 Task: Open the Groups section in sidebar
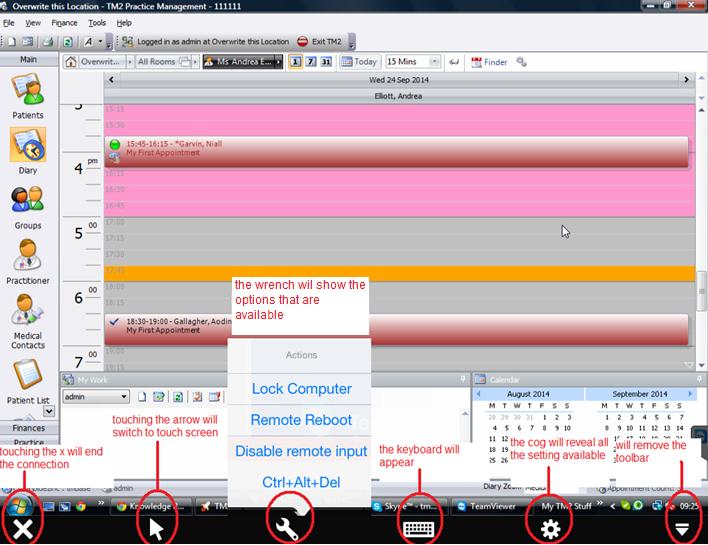point(28,208)
